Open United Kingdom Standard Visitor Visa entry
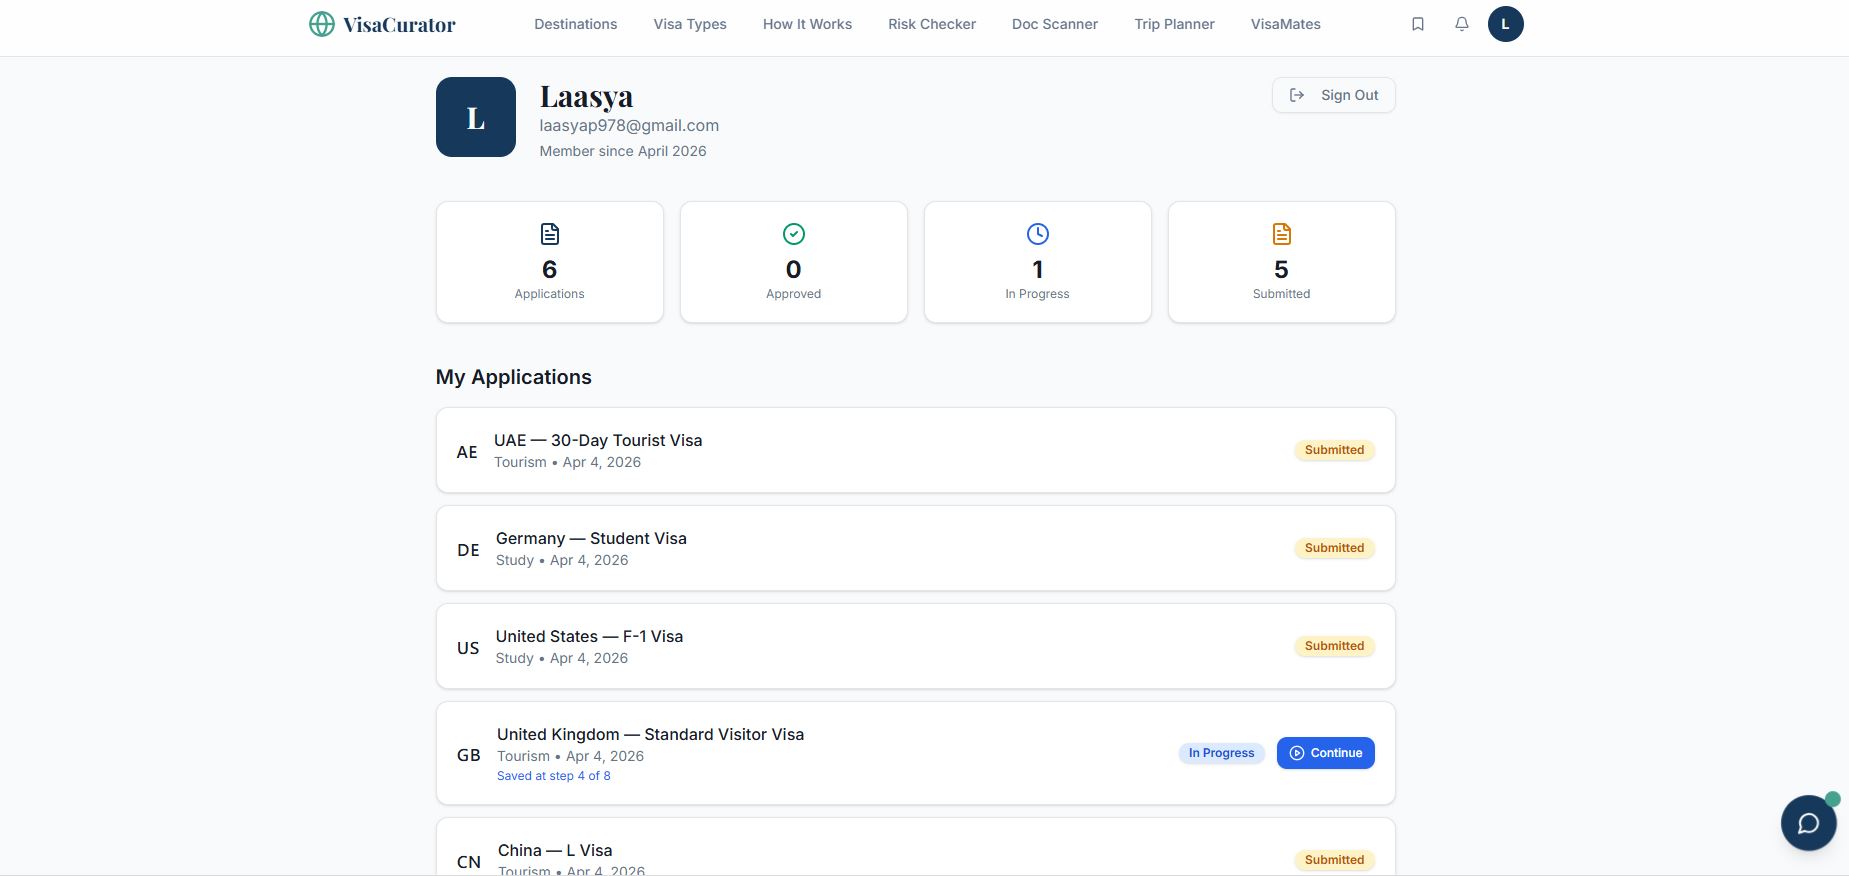 [x=915, y=753]
